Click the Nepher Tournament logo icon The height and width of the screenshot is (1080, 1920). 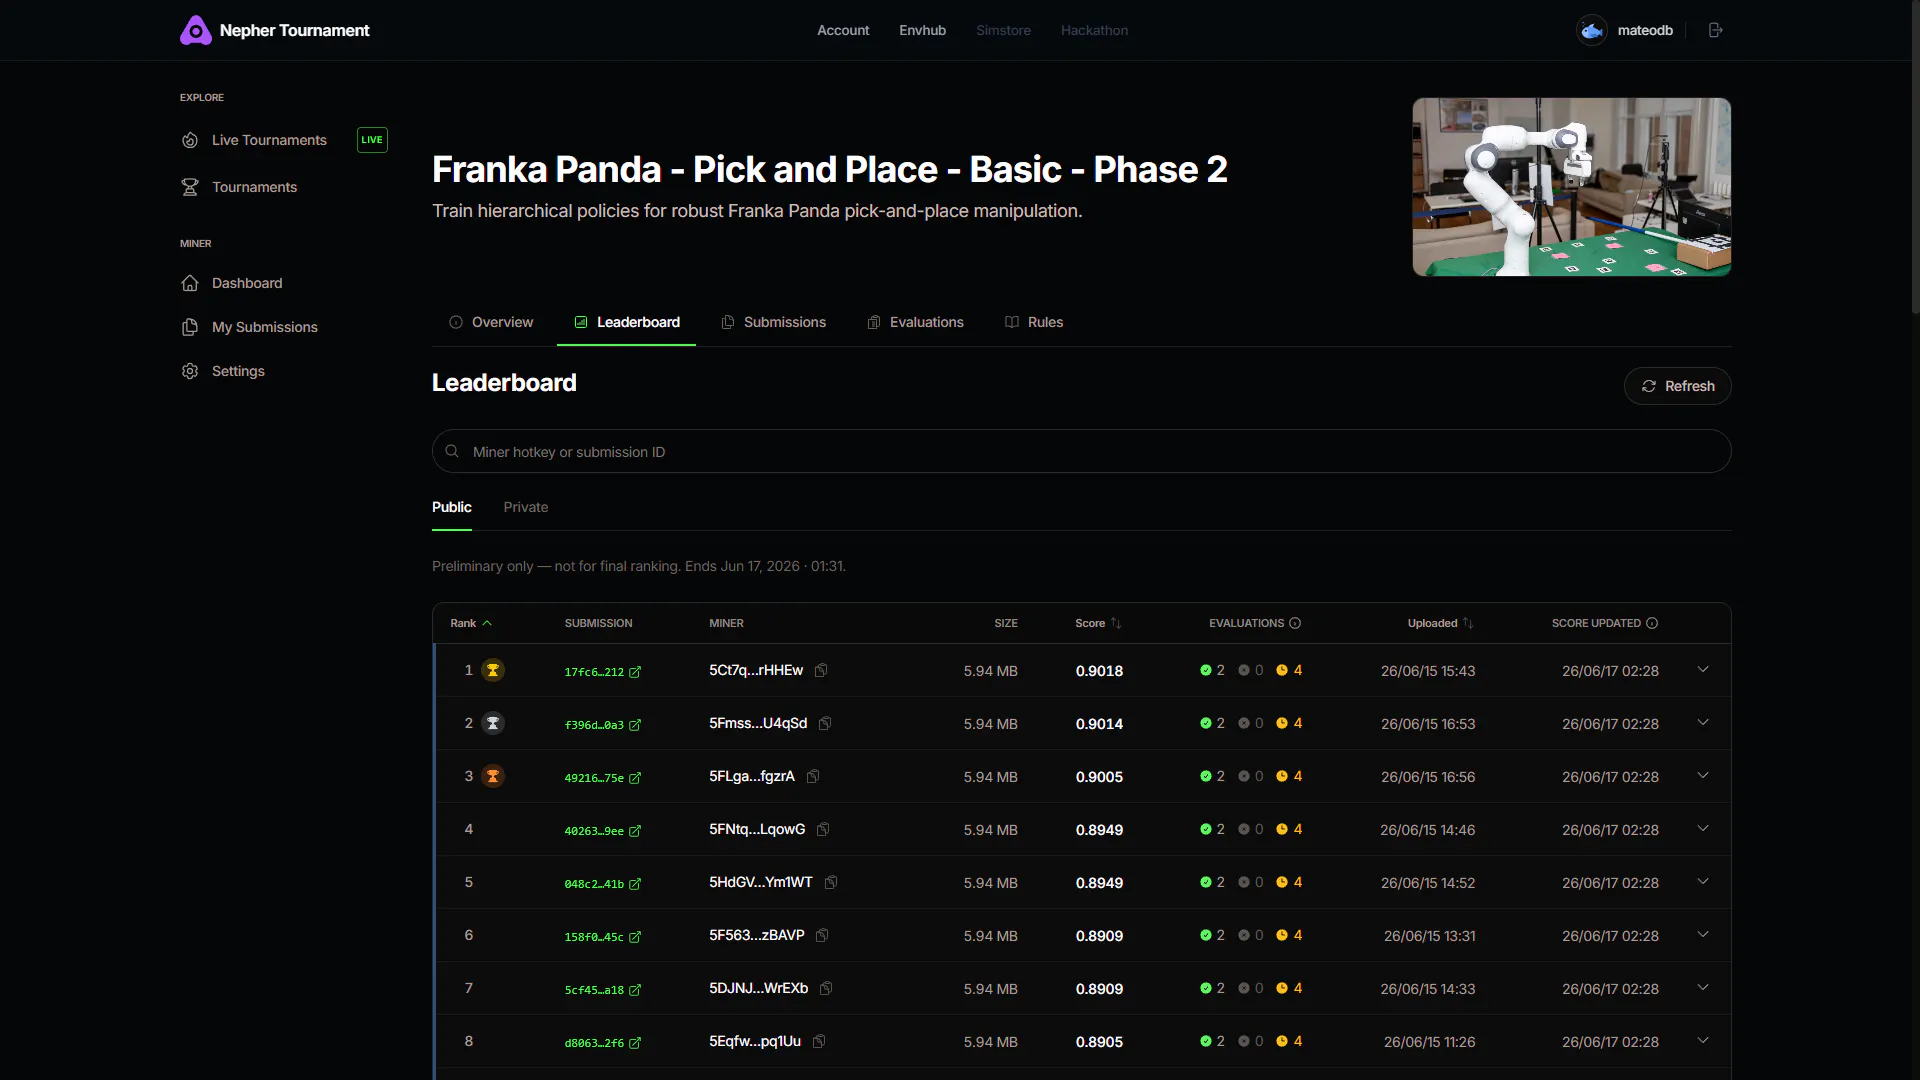coord(195,30)
